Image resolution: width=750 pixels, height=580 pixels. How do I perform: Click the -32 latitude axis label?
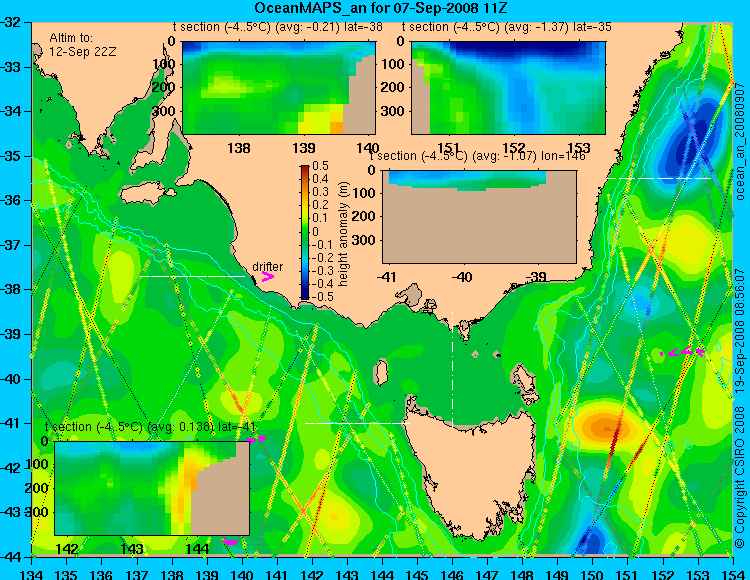12,22
